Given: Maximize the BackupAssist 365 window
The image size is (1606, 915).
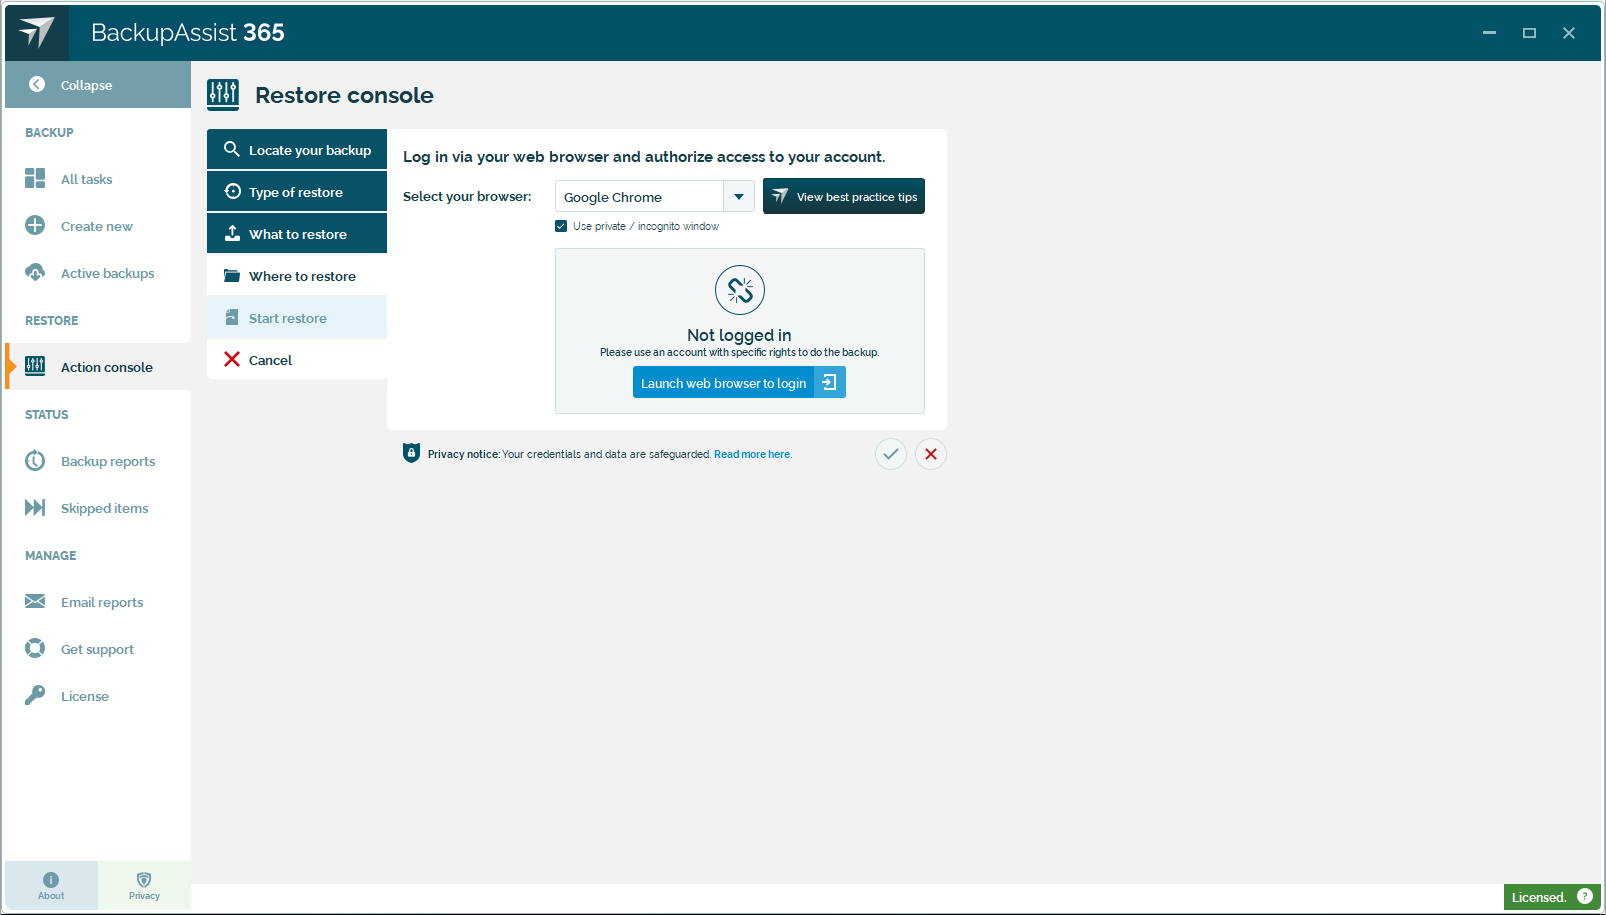Looking at the screenshot, I should 1529,33.
